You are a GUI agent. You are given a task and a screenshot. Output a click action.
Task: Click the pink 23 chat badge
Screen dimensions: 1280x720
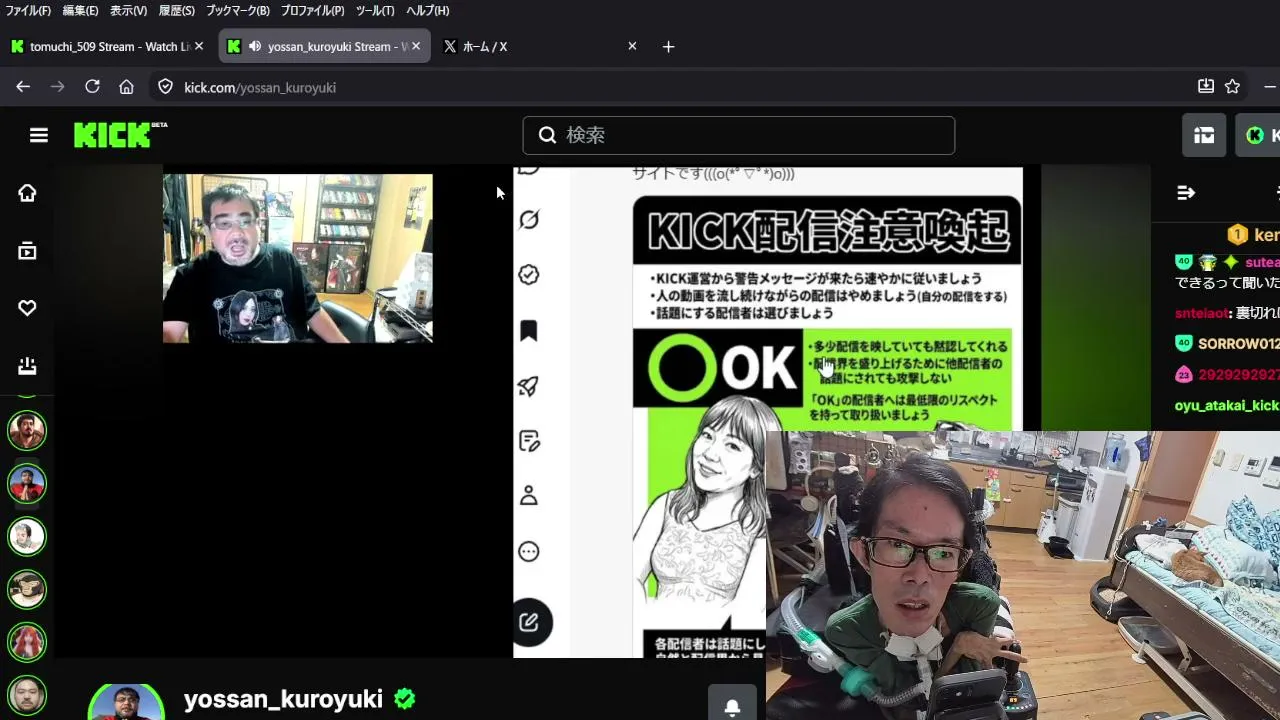tap(1184, 374)
